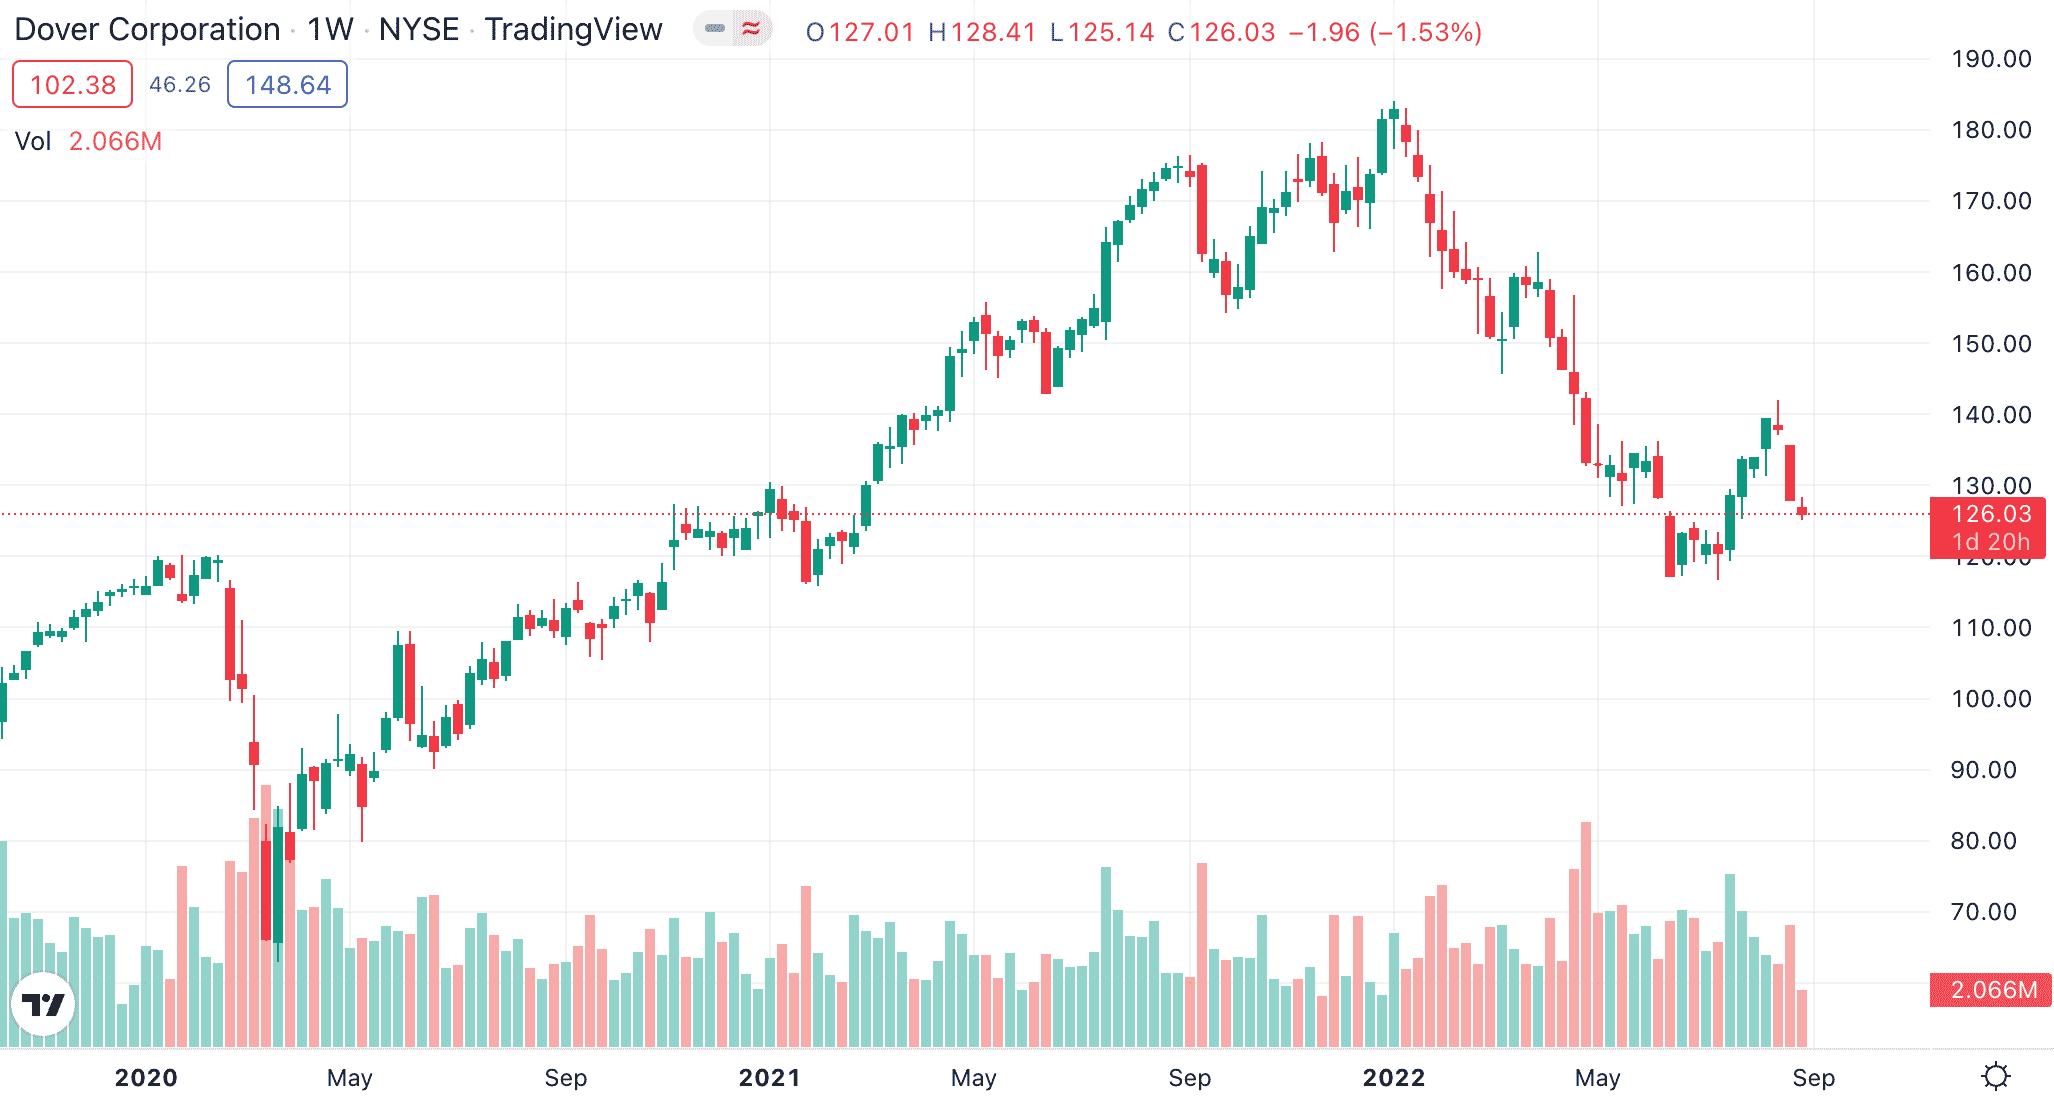Click the 1W interval label
This screenshot has height=1102, width=2054.
point(330,30)
